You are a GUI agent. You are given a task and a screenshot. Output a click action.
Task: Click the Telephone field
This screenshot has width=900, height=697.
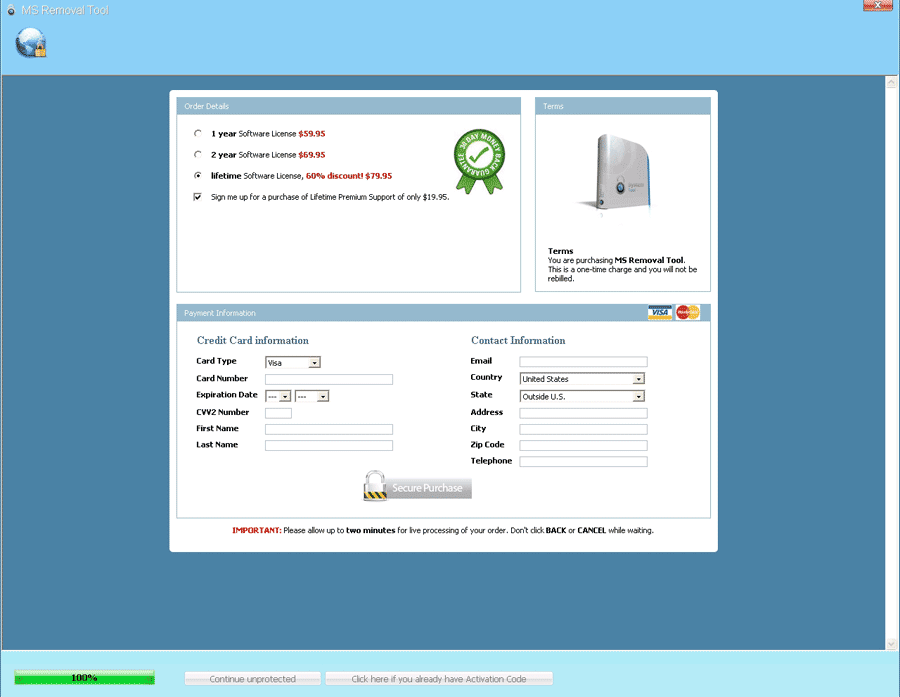[583, 462]
